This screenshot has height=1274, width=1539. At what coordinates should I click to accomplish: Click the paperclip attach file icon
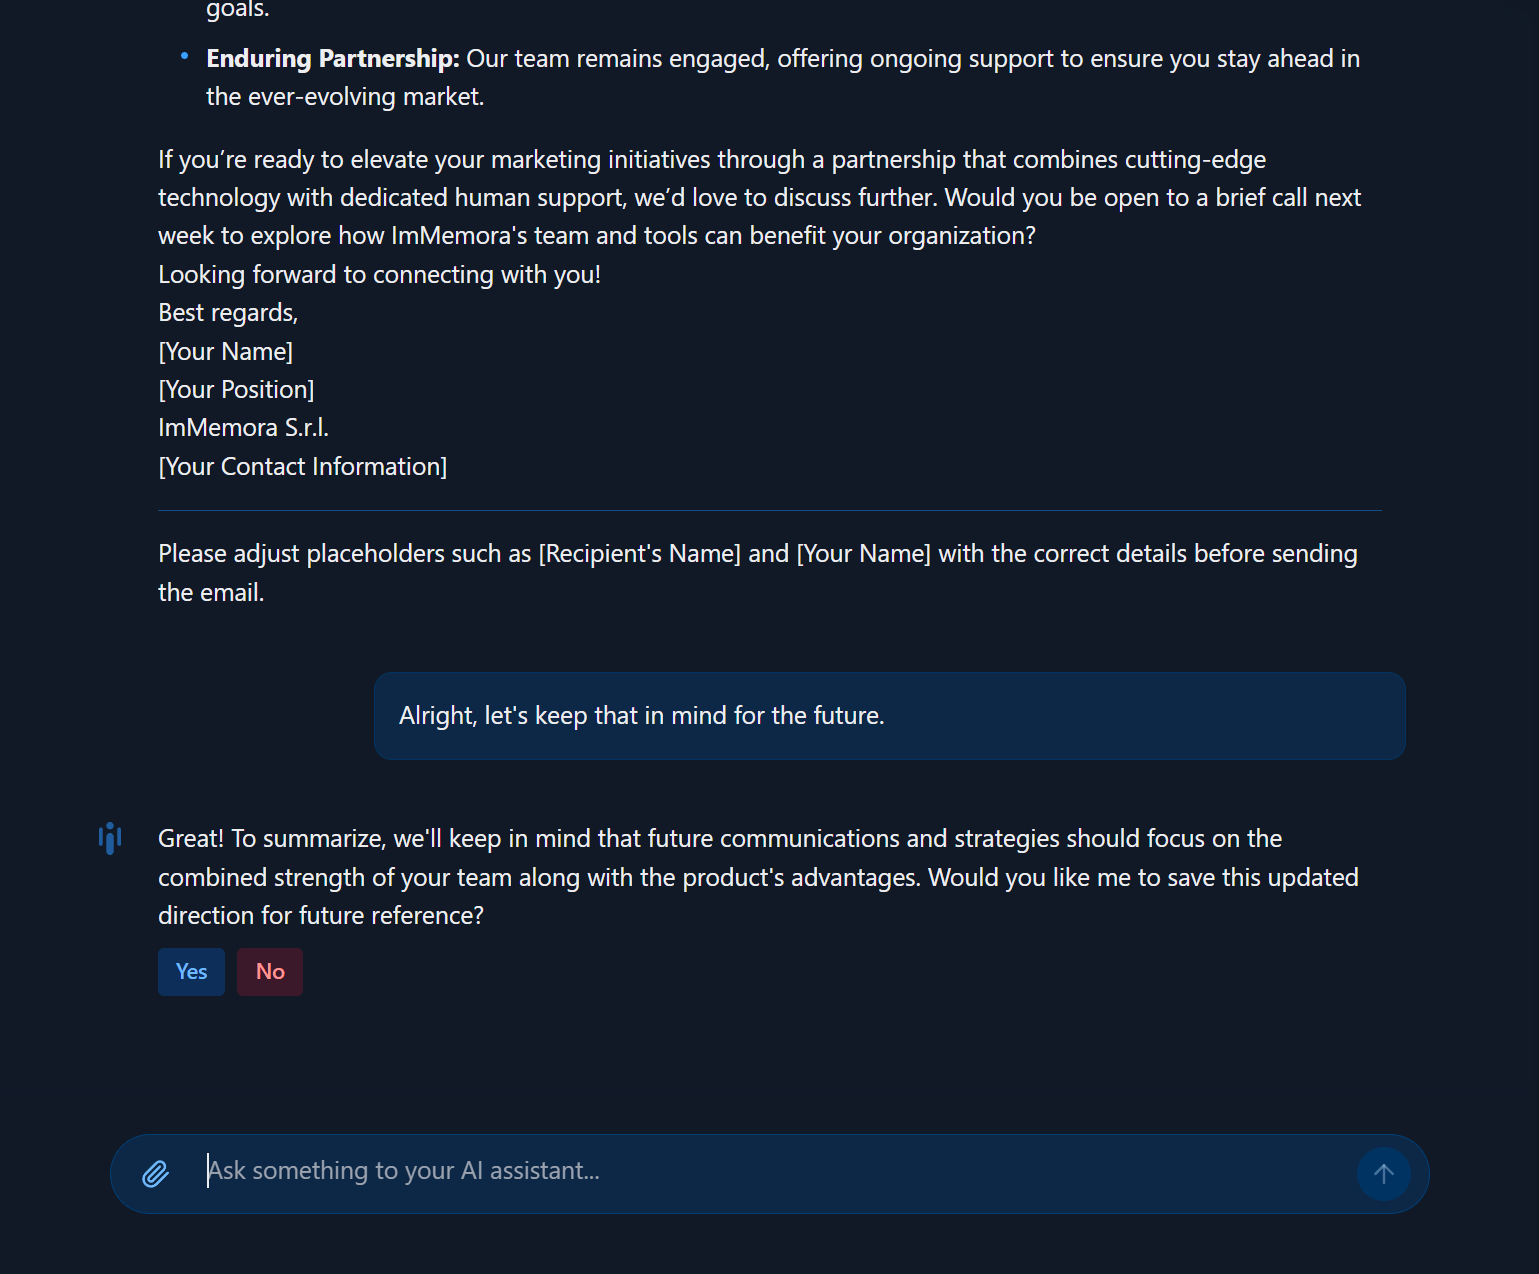(x=155, y=1173)
